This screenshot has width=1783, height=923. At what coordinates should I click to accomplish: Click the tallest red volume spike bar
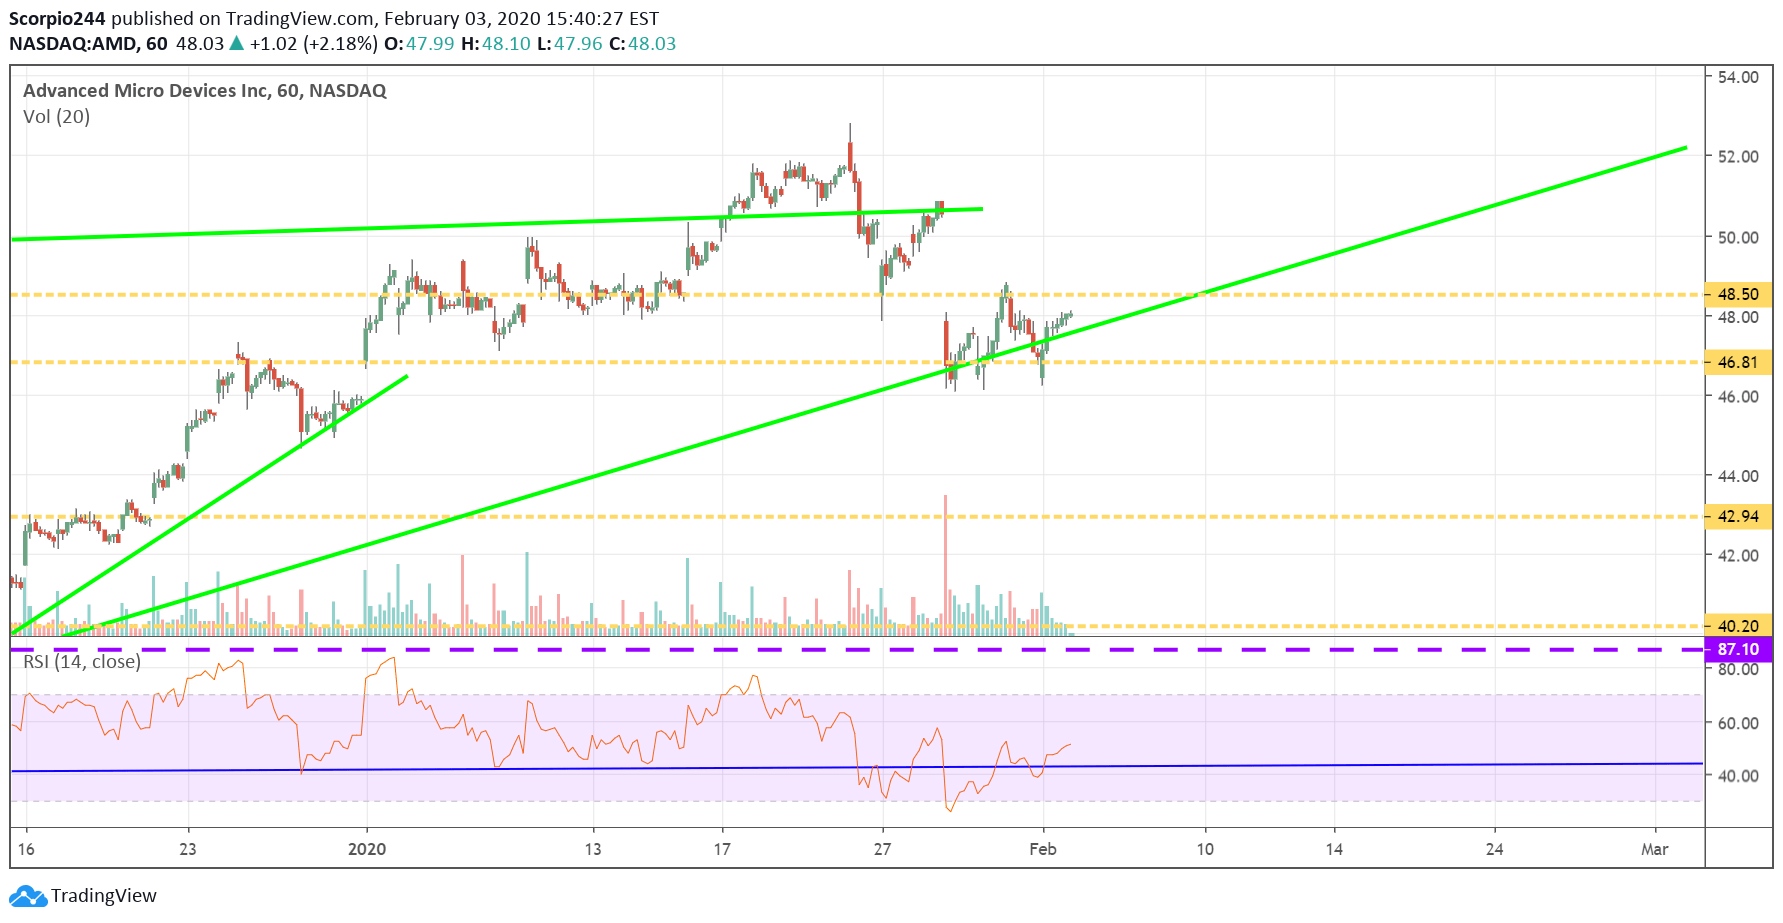tap(945, 565)
